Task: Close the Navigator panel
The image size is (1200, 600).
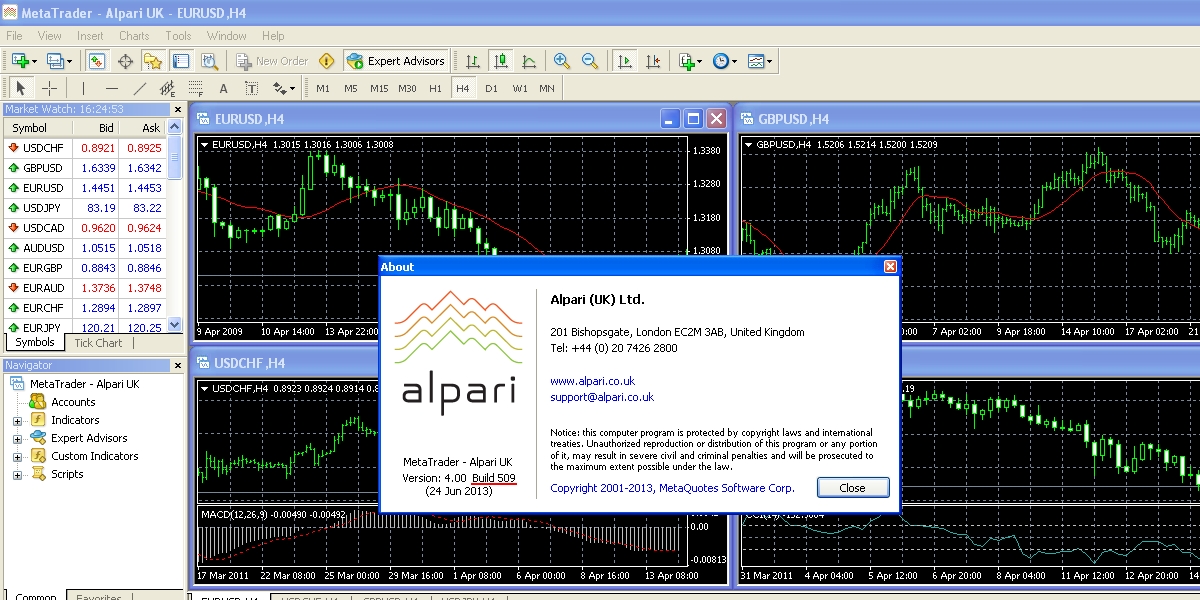Action: (x=178, y=365)
